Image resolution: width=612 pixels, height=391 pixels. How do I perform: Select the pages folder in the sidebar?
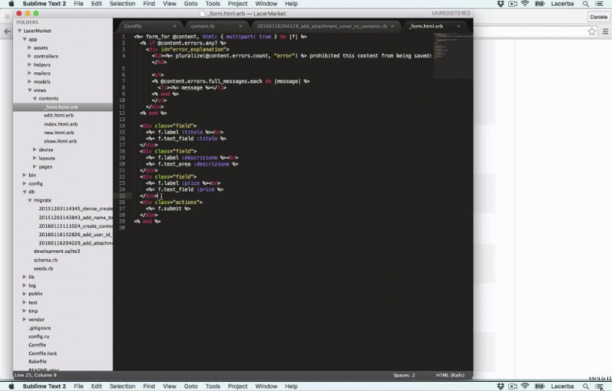pos(45,167)
